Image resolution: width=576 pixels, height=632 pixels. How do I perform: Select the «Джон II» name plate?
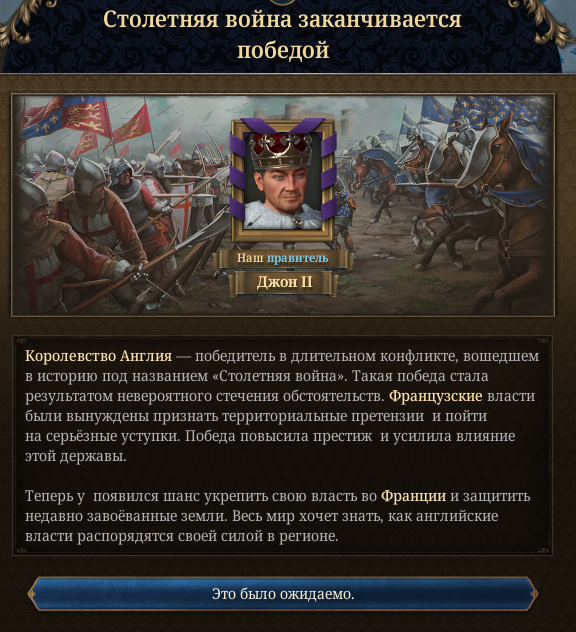pos(284,282)
